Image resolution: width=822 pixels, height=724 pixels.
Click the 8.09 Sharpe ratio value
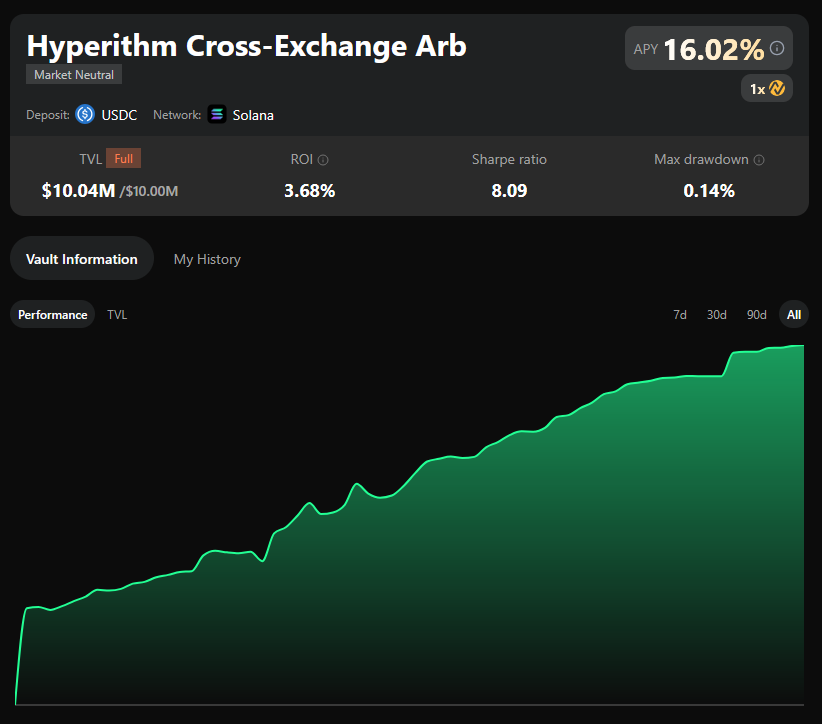click(509, 191)
